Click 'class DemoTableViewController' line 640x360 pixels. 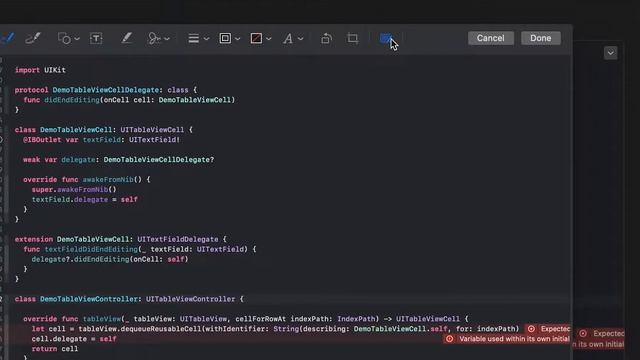click(129, 299)
